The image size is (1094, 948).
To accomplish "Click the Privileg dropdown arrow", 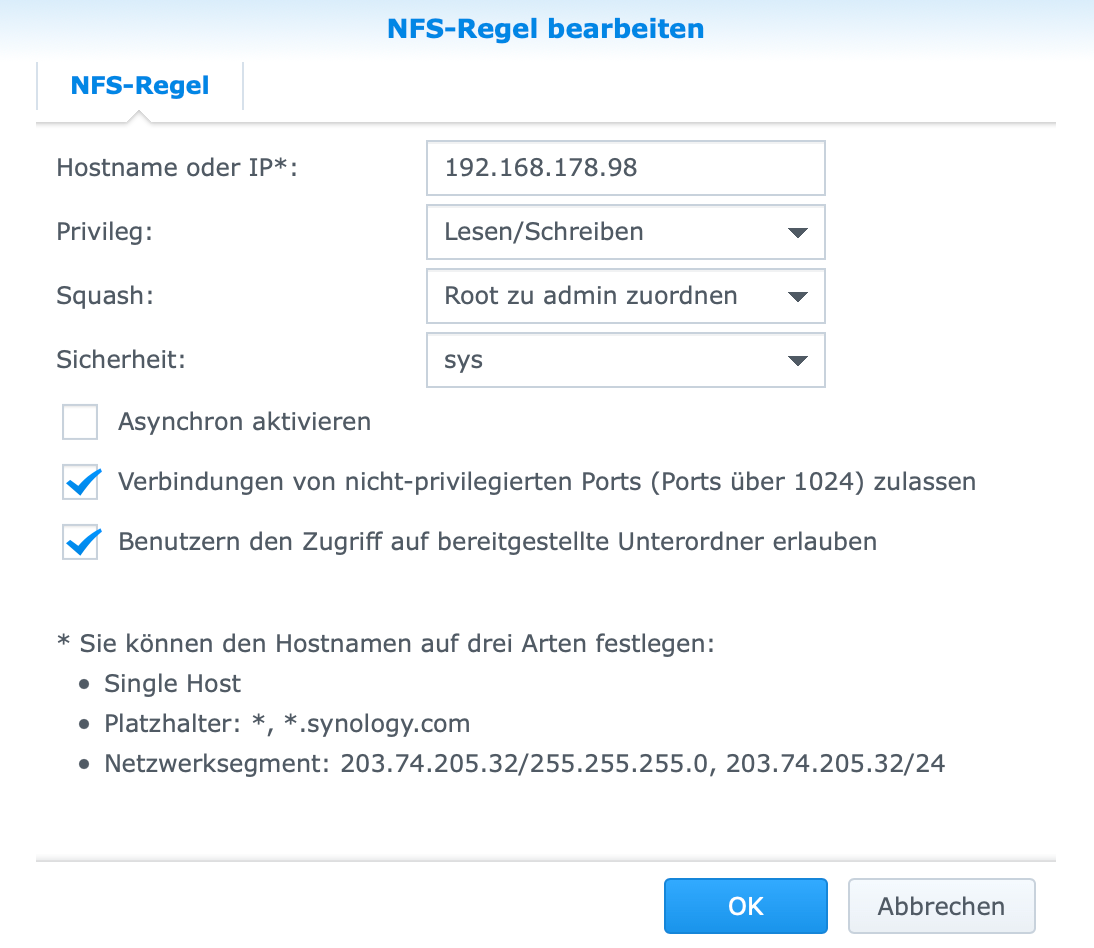I will [x=797, y=232].
